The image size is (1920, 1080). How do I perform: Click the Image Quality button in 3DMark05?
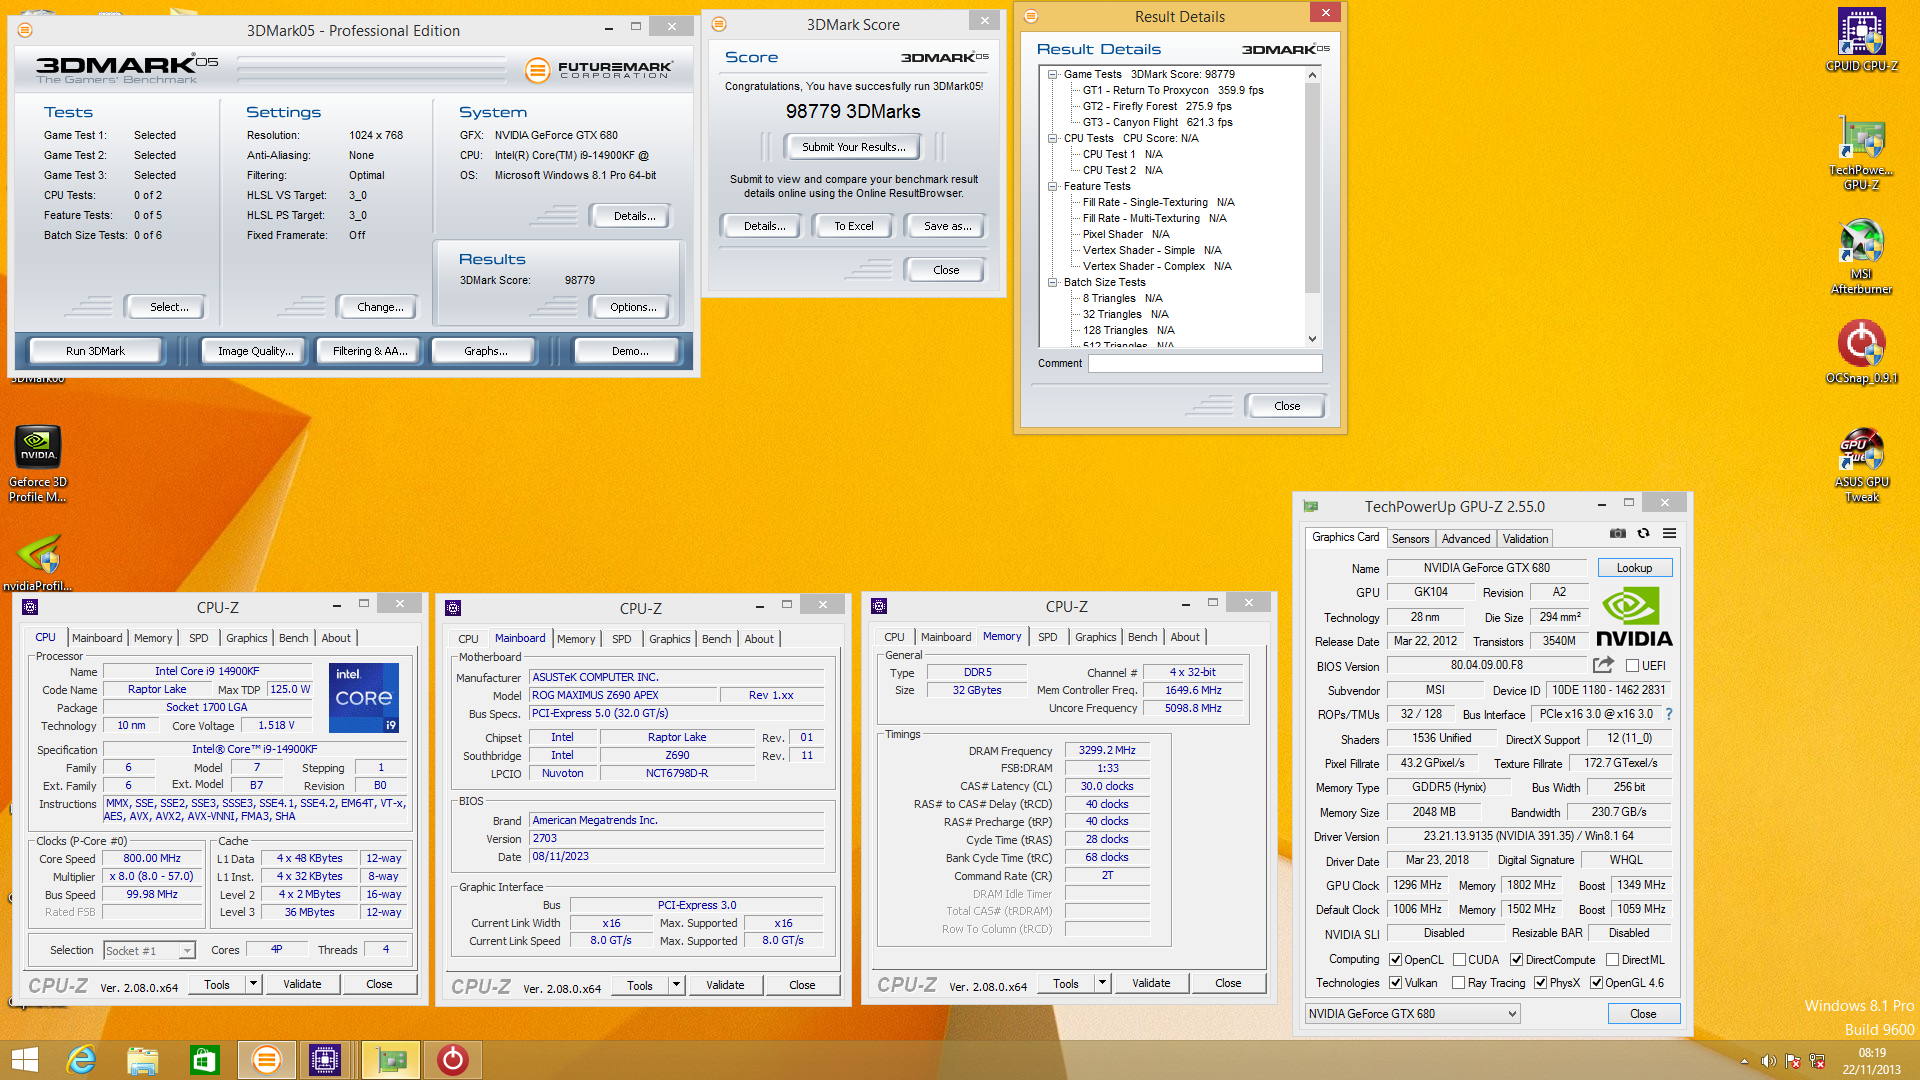point(256,351)
